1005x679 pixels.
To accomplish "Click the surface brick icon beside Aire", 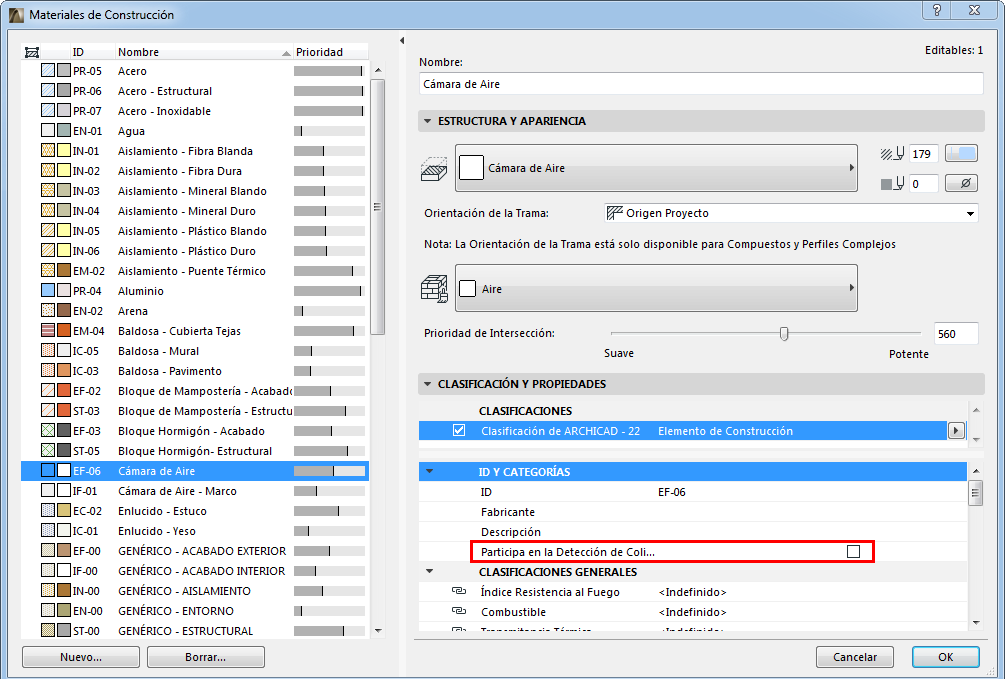I will pyautogui.click(x=434, y=288).
